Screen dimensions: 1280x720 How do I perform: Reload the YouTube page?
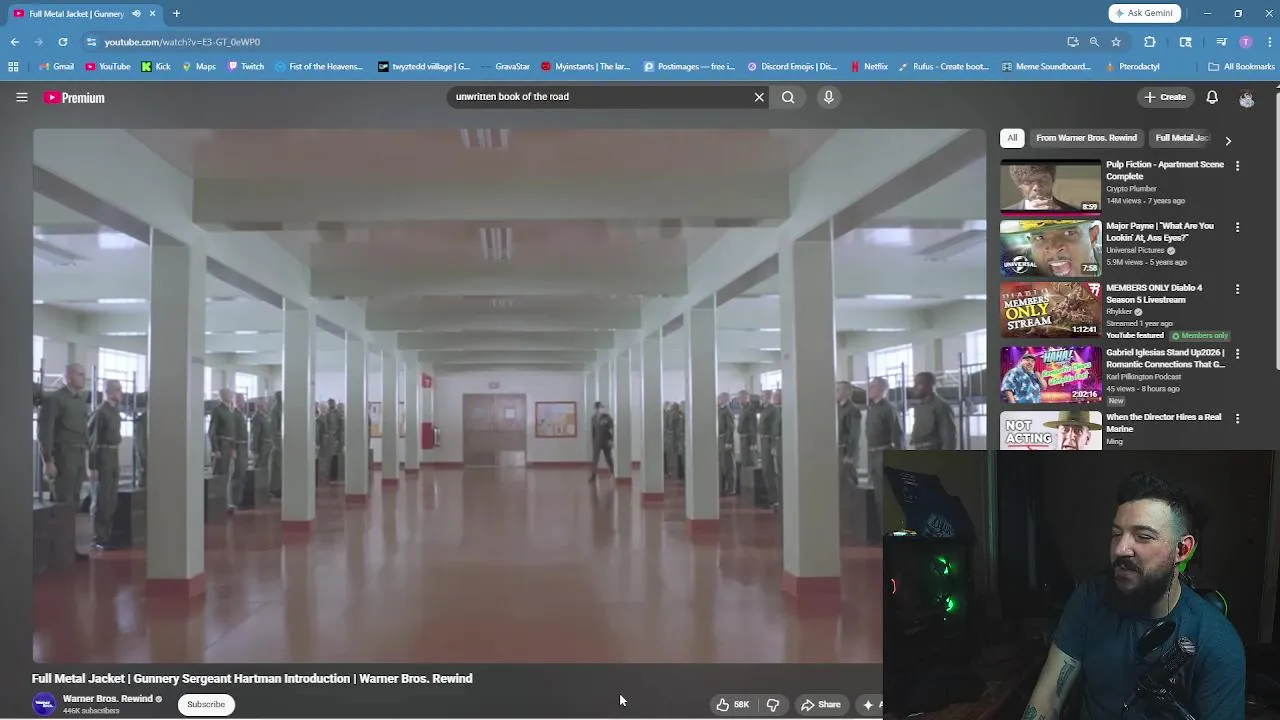click(63, 42)
